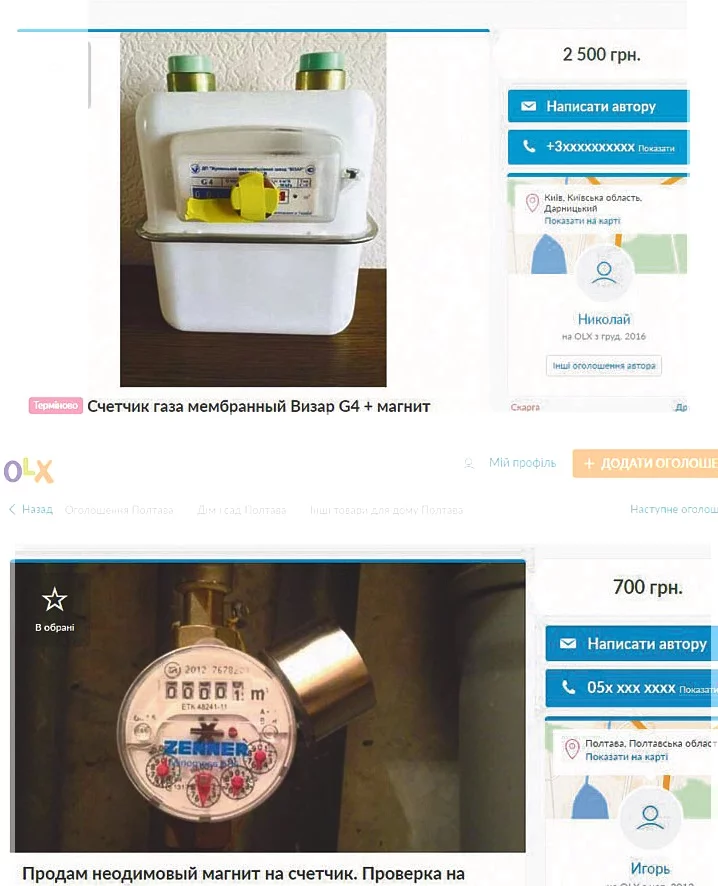Add listing to favorites star icon

[x=55, y=600]
